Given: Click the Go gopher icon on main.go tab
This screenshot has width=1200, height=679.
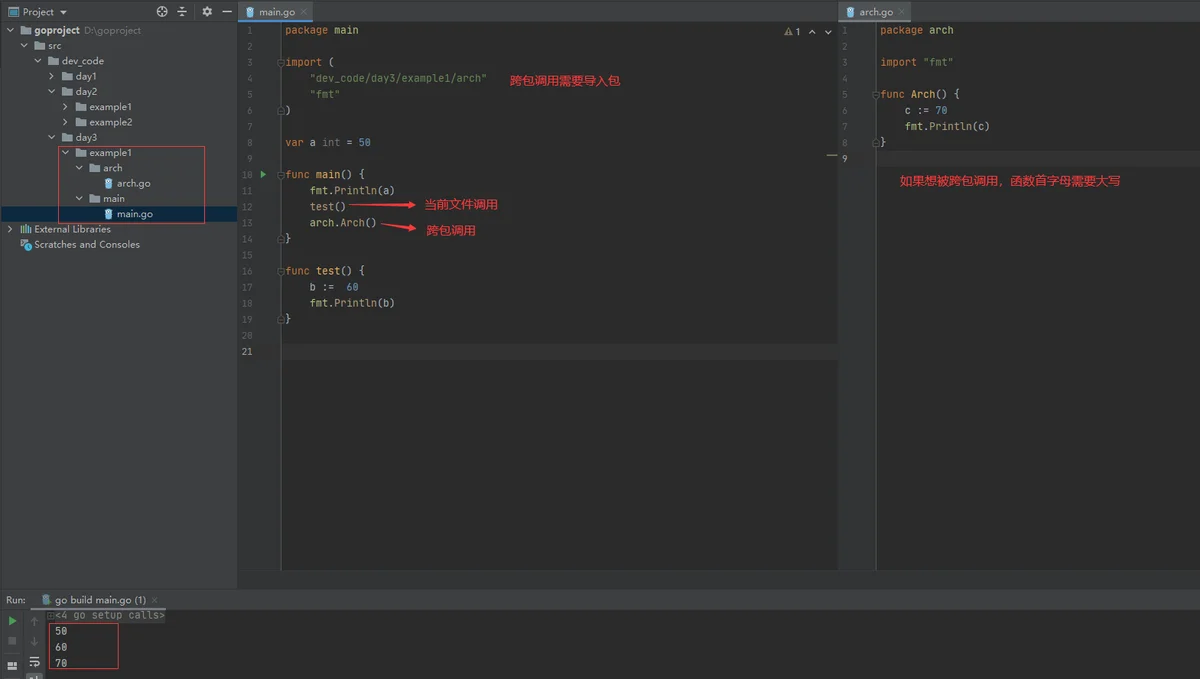Looking at the screenshot, I should [250, 12].
